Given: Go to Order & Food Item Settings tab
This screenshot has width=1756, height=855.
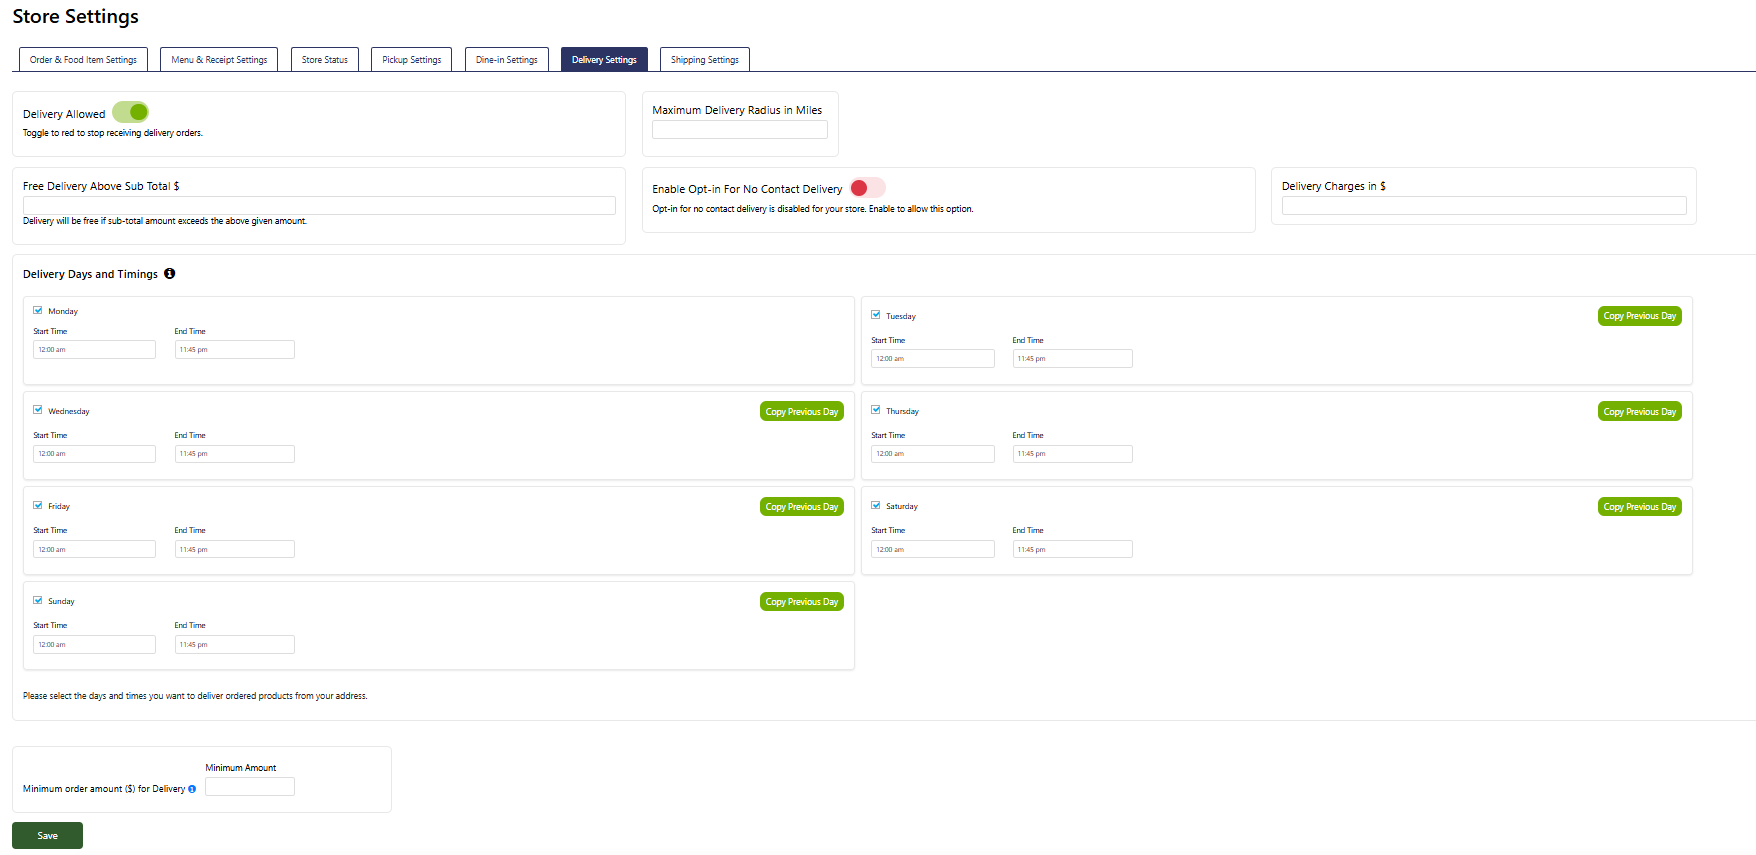Looking at the screenshot, I should click(83, 60).
